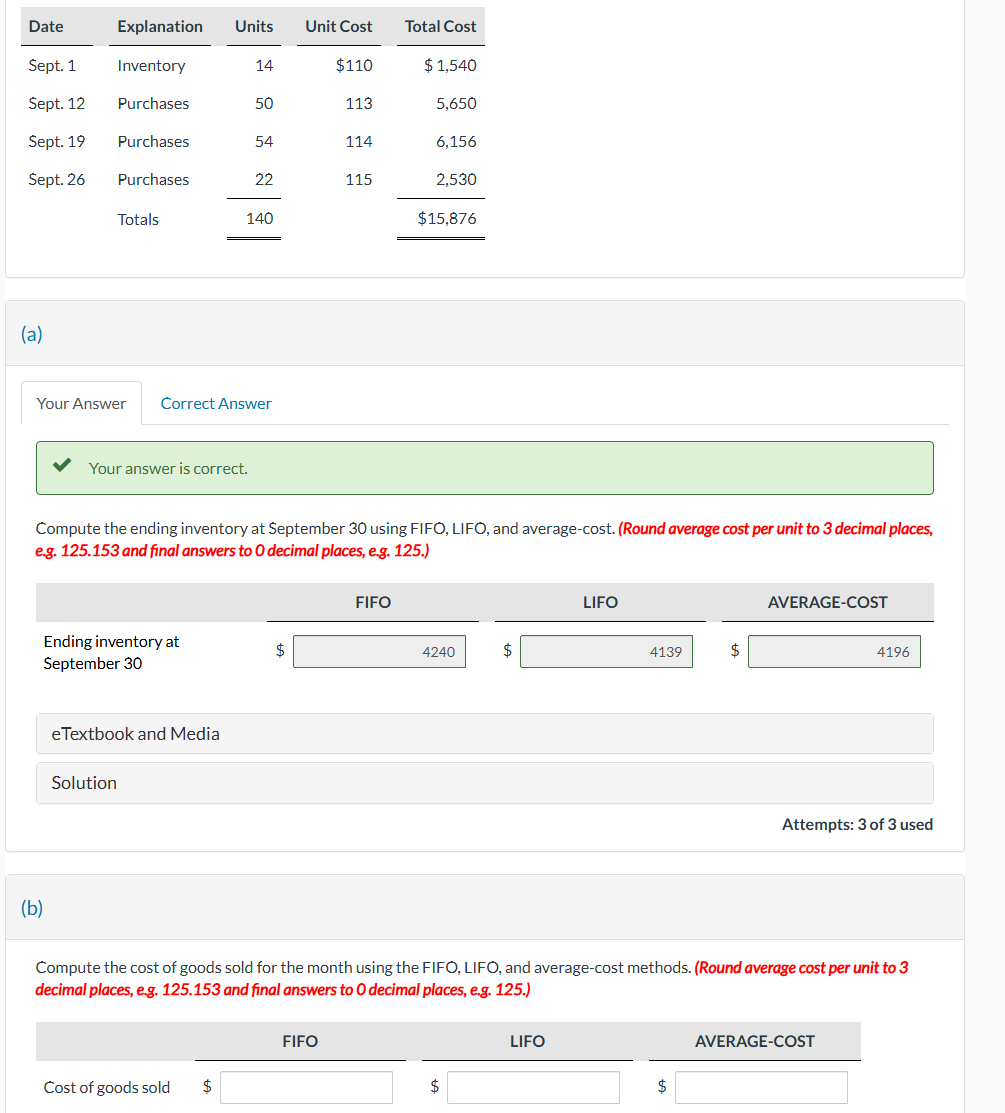This screenshot has height=1113, width=1005.
Task: Click the LIFO ending inventory field 4139
Action: [x=606, y=652]
